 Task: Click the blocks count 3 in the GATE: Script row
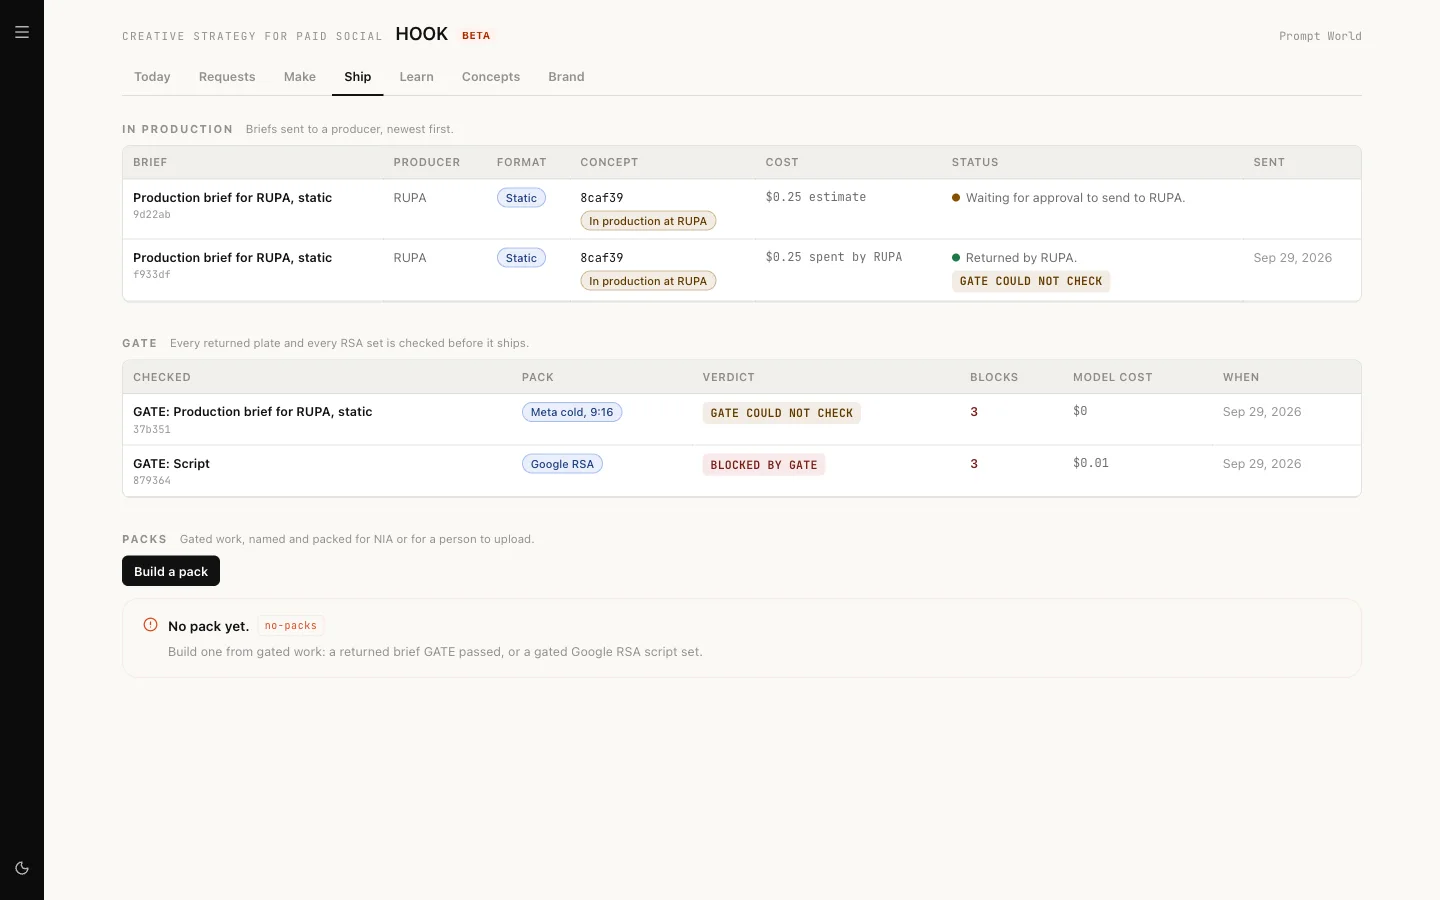click(x=974, y=464)
